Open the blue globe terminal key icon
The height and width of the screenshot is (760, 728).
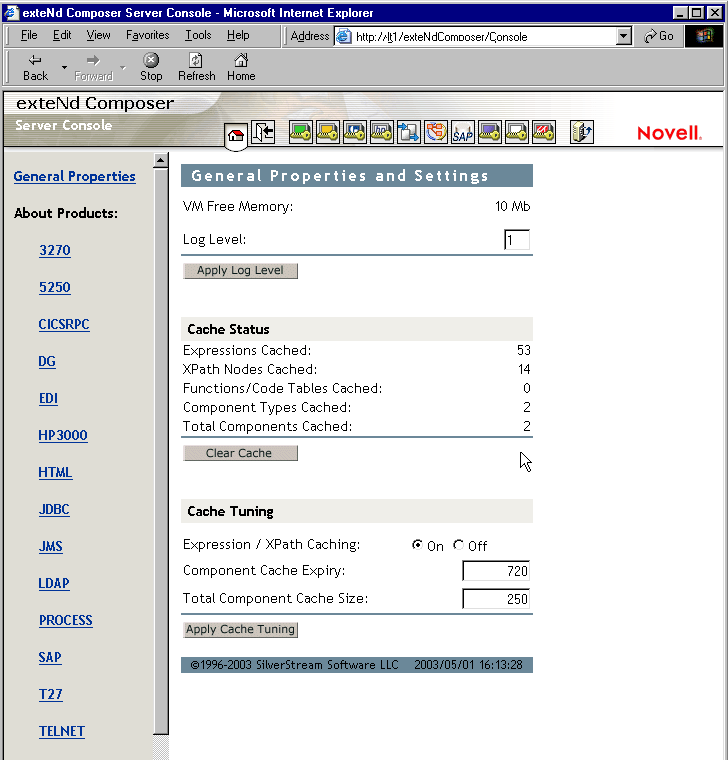tap(355, 132)
